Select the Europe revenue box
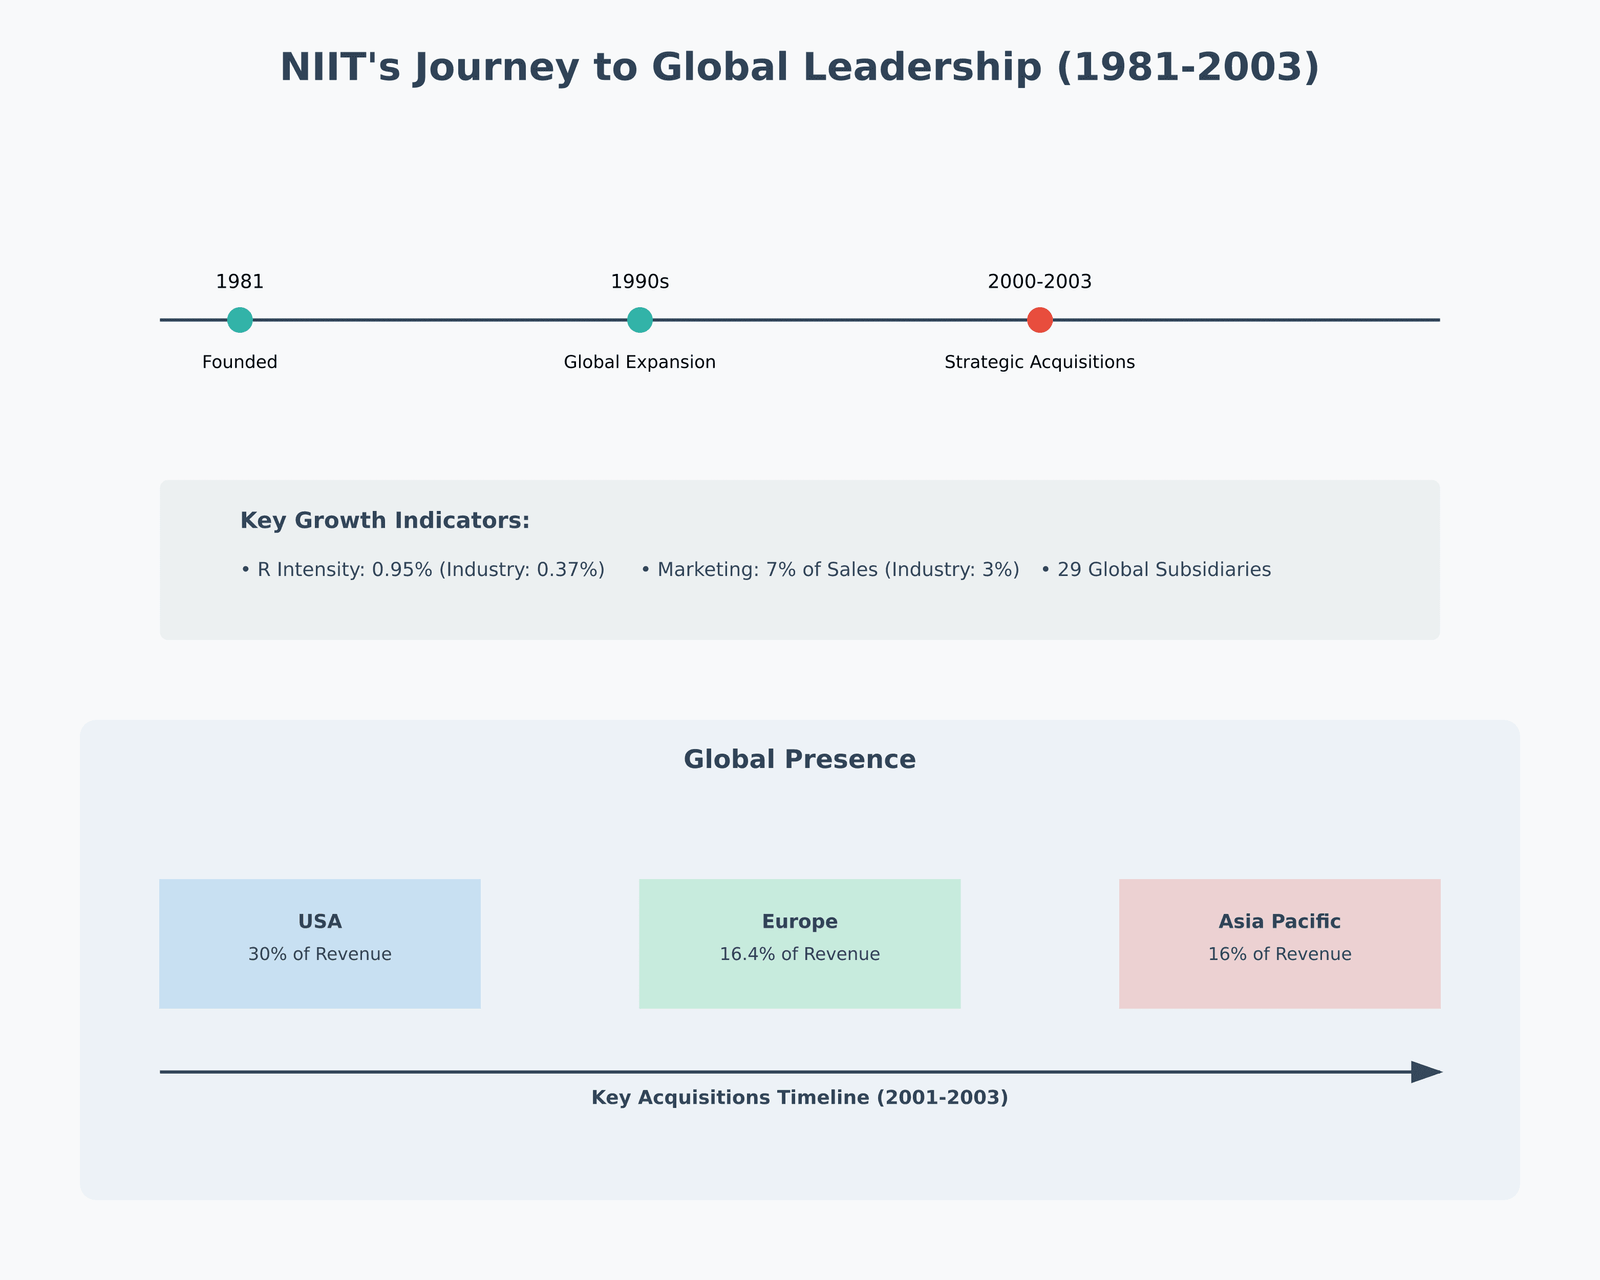This screenshot has height=1280, width=1600. (800, 944)
